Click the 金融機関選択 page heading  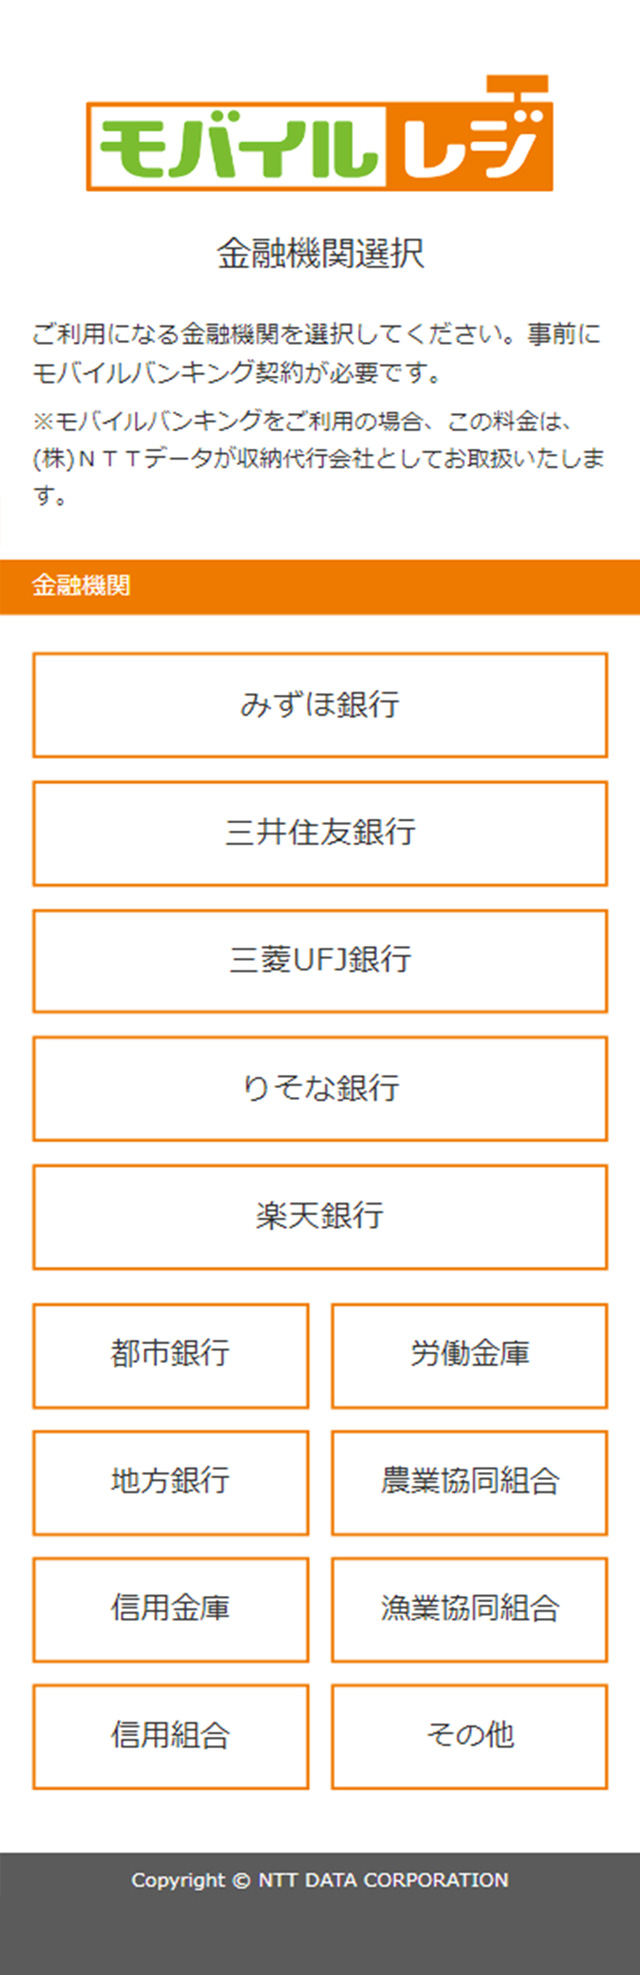tap(320, 253)
